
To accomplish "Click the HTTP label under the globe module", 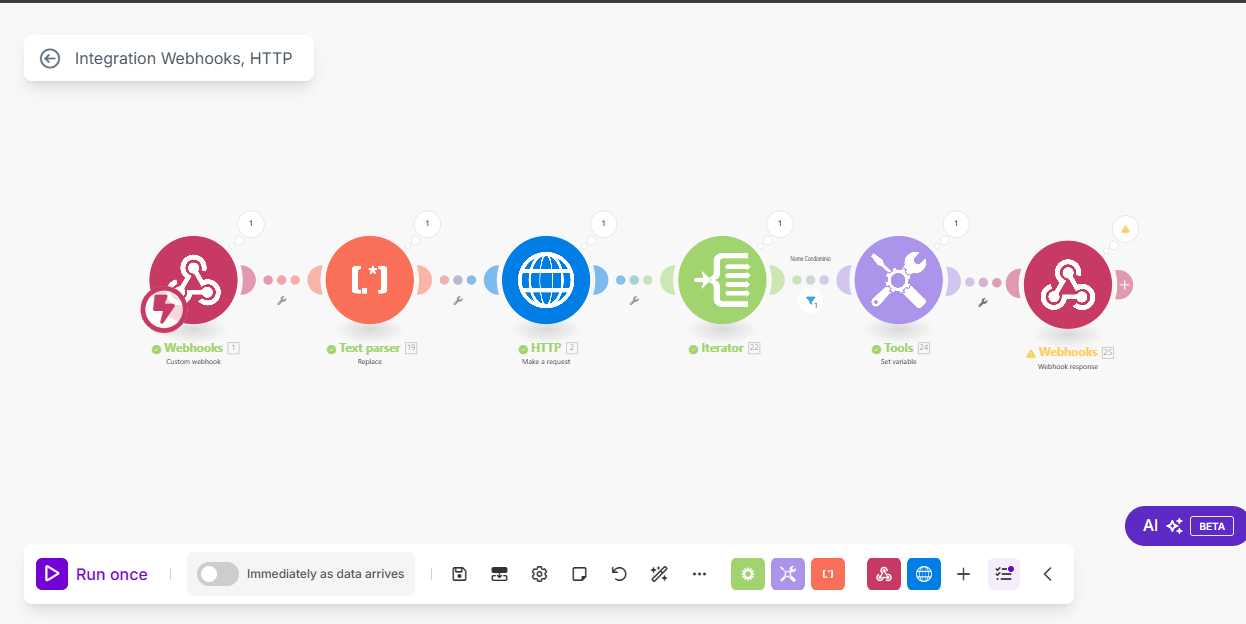I will pos(546,348).
